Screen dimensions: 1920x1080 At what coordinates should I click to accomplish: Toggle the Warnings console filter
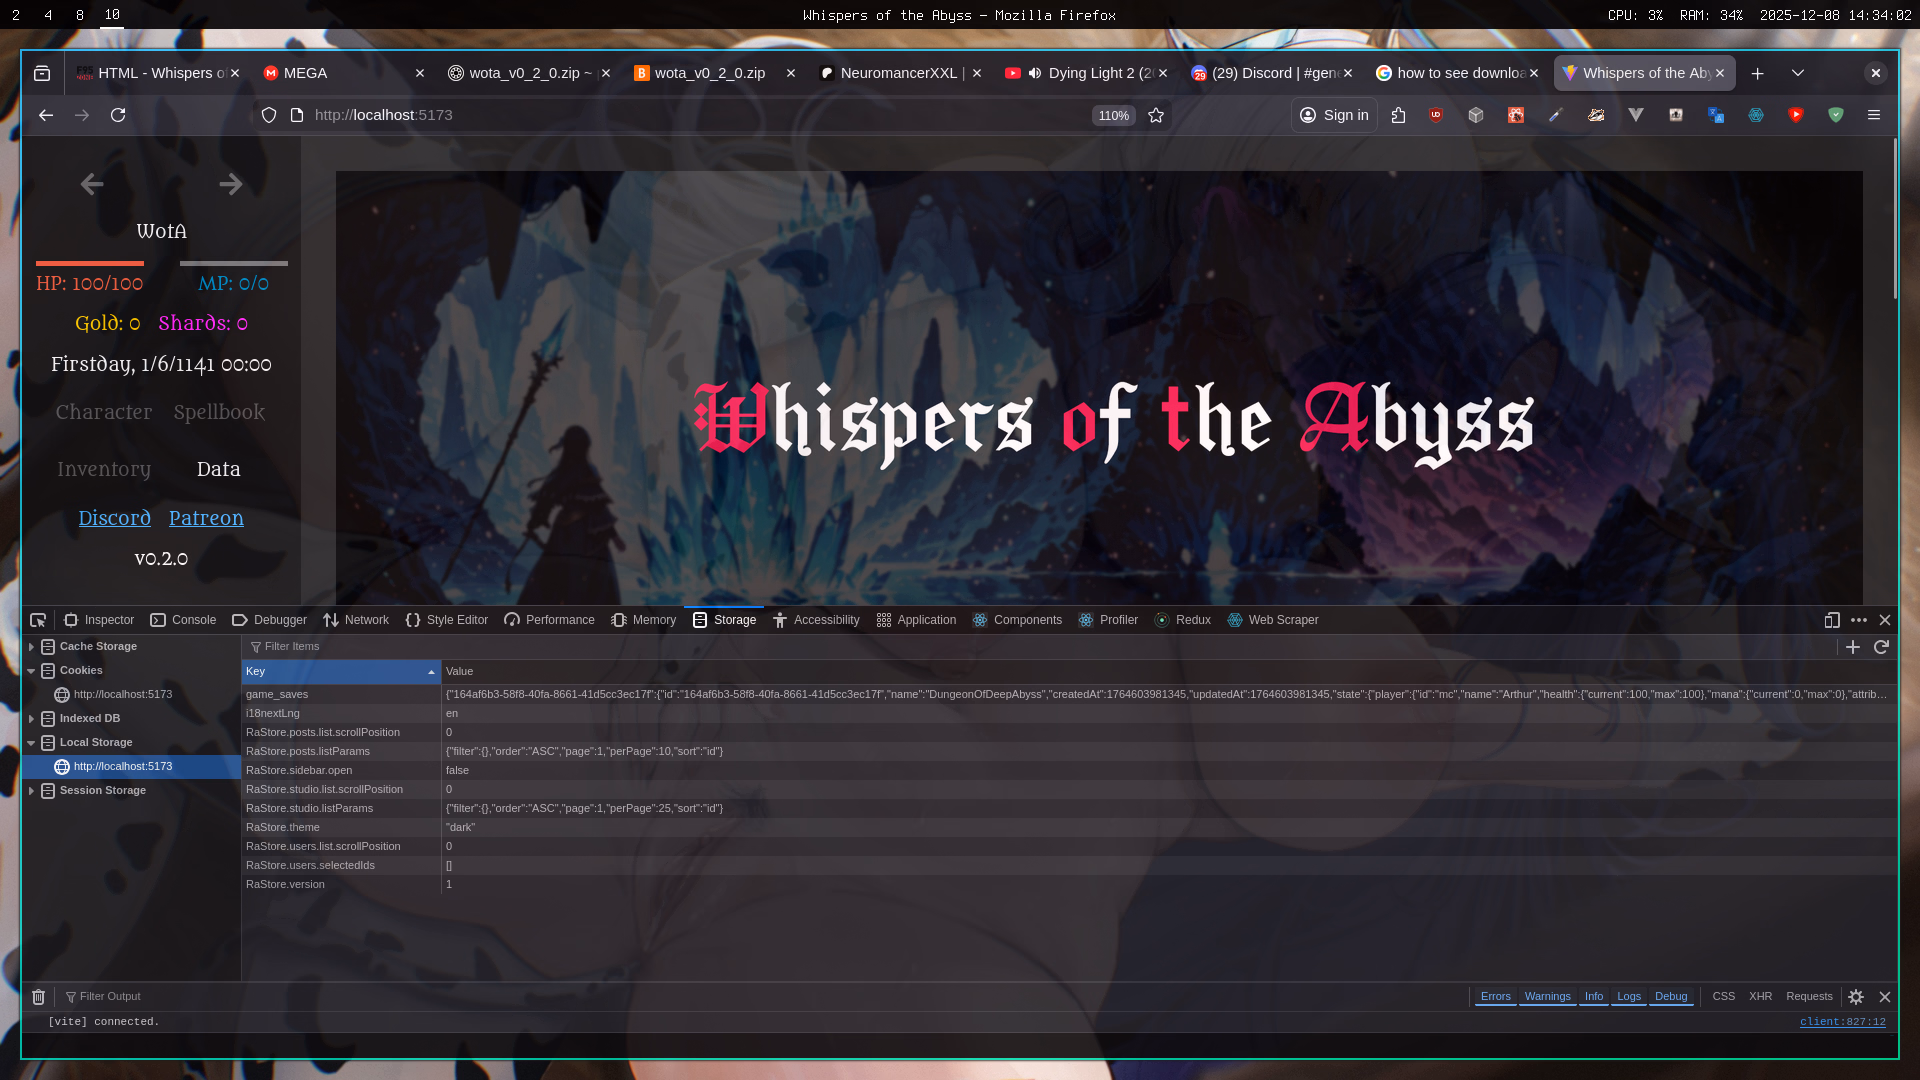(1547, 996)
